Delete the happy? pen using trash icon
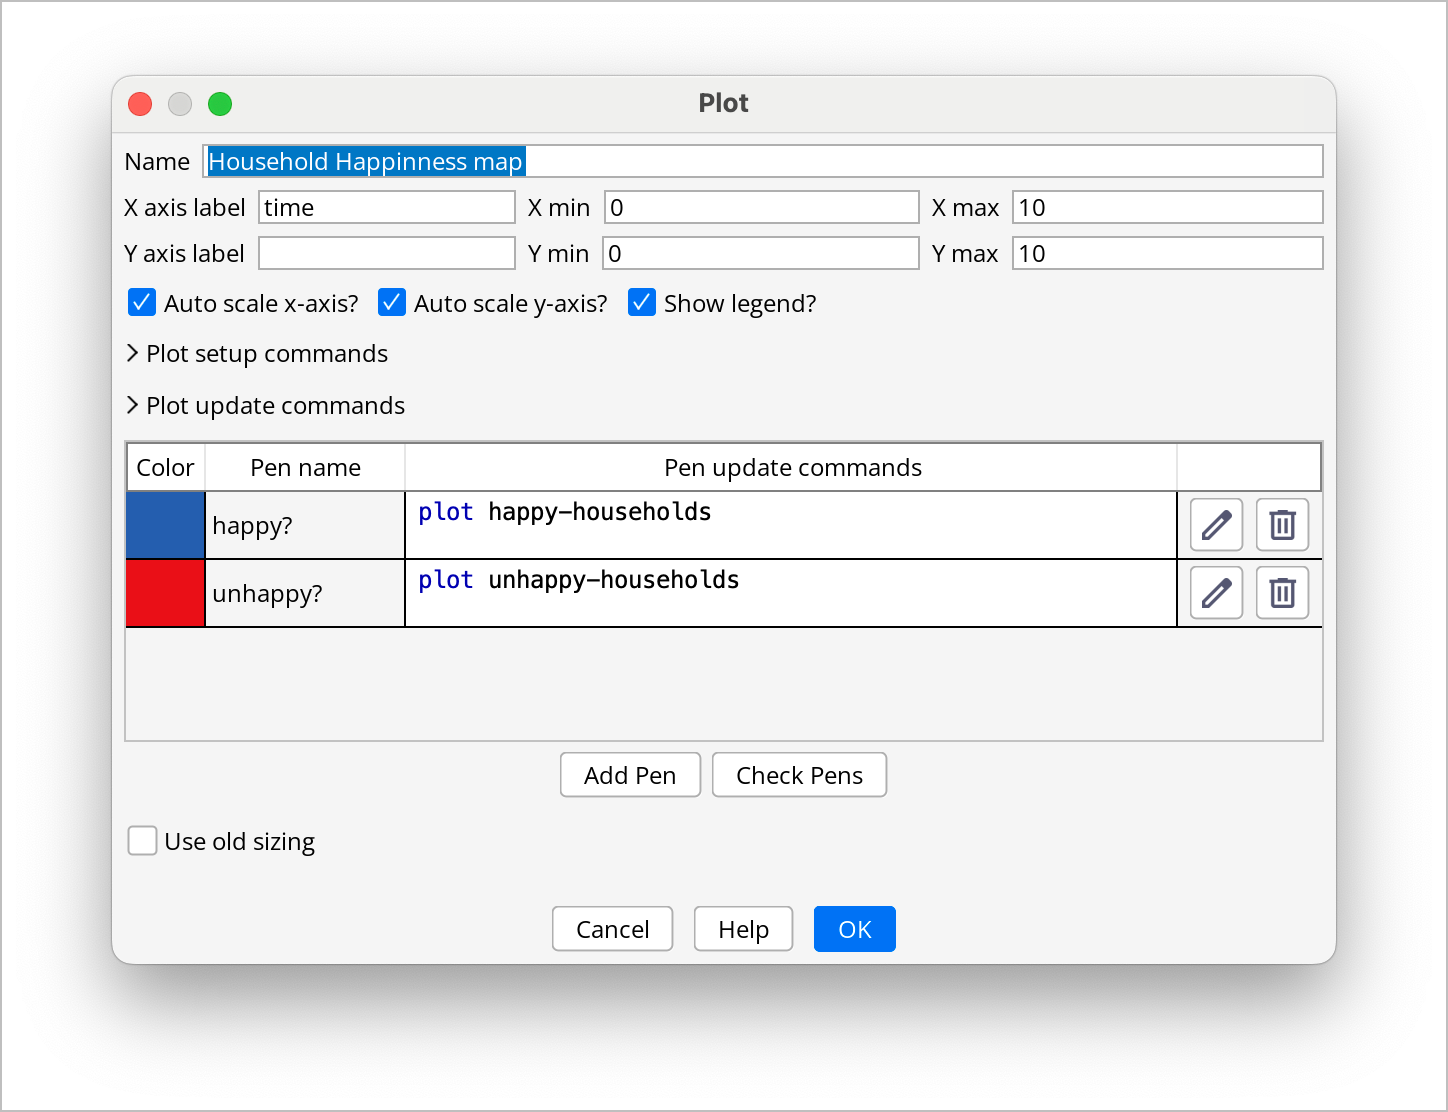Image resolution: width=1448 pixels, height=1112 pixels. (1282, 525)
